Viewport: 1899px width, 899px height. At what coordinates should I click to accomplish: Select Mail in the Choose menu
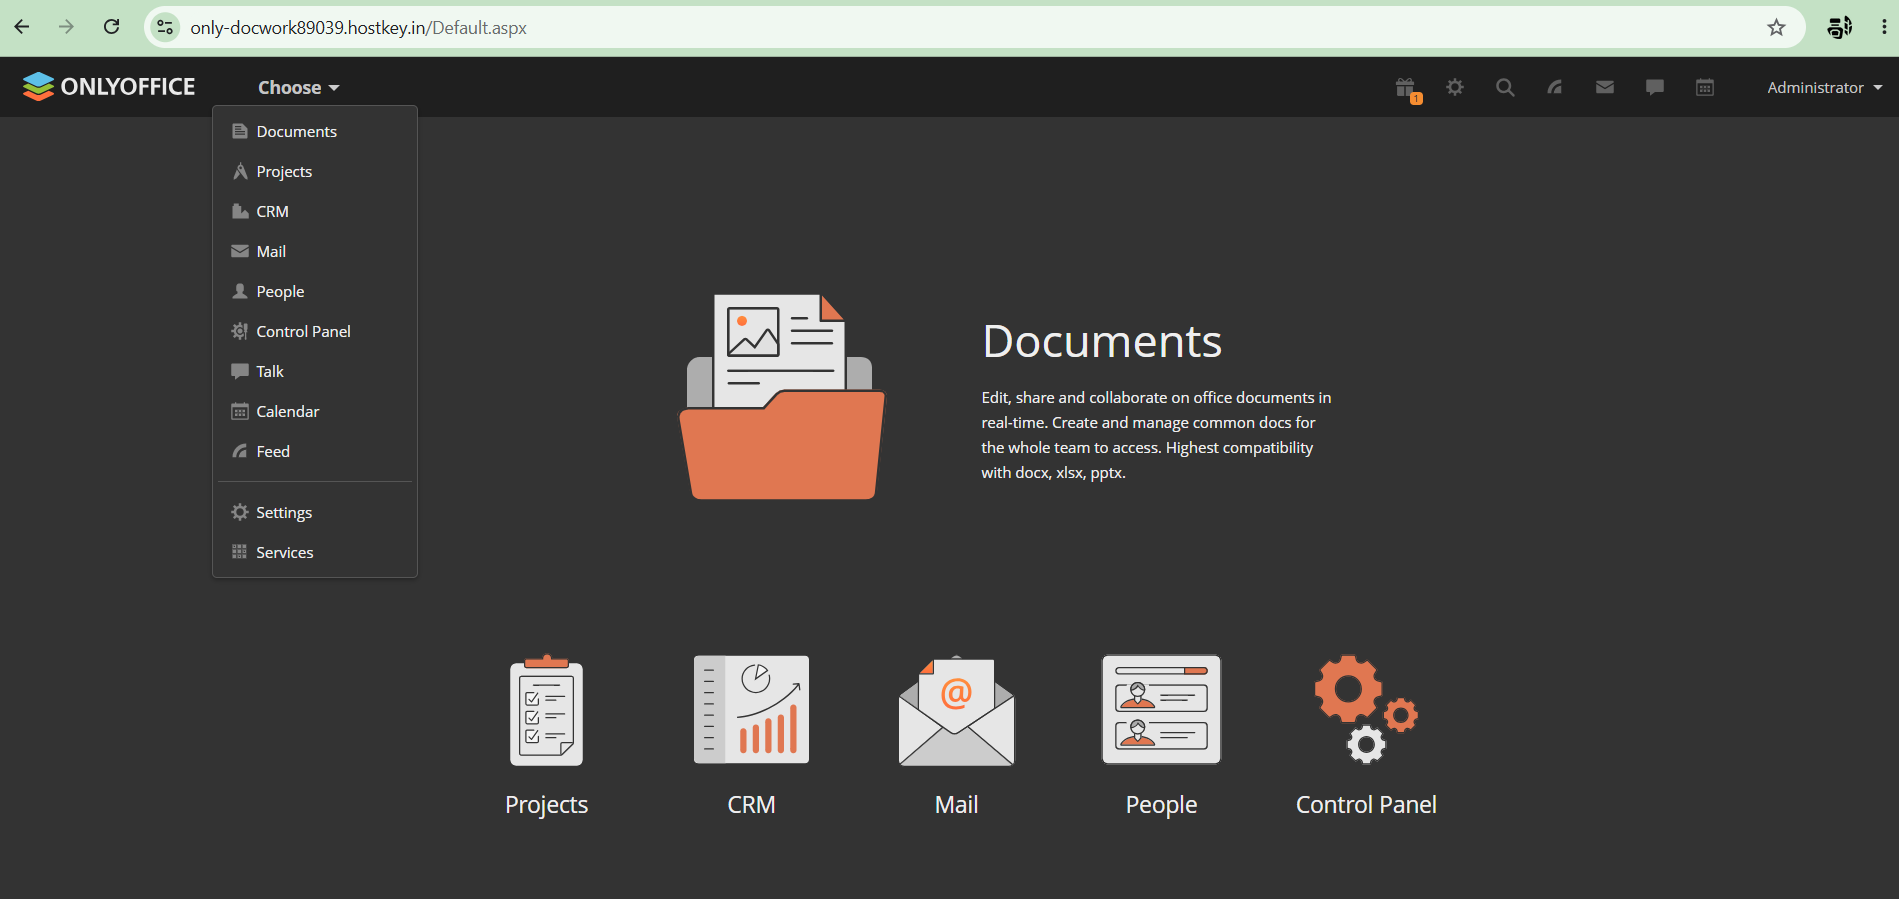tap(315, 251)
